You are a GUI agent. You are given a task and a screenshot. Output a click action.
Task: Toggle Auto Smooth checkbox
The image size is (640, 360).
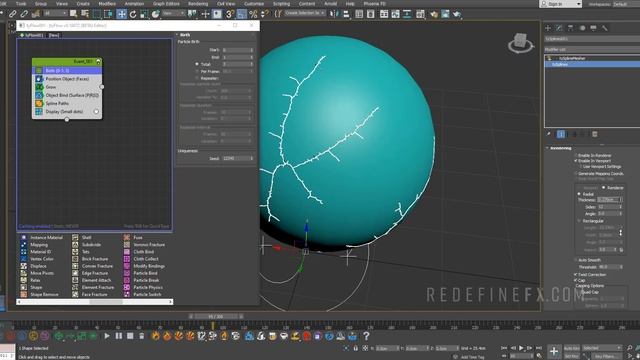pos(576,260)
